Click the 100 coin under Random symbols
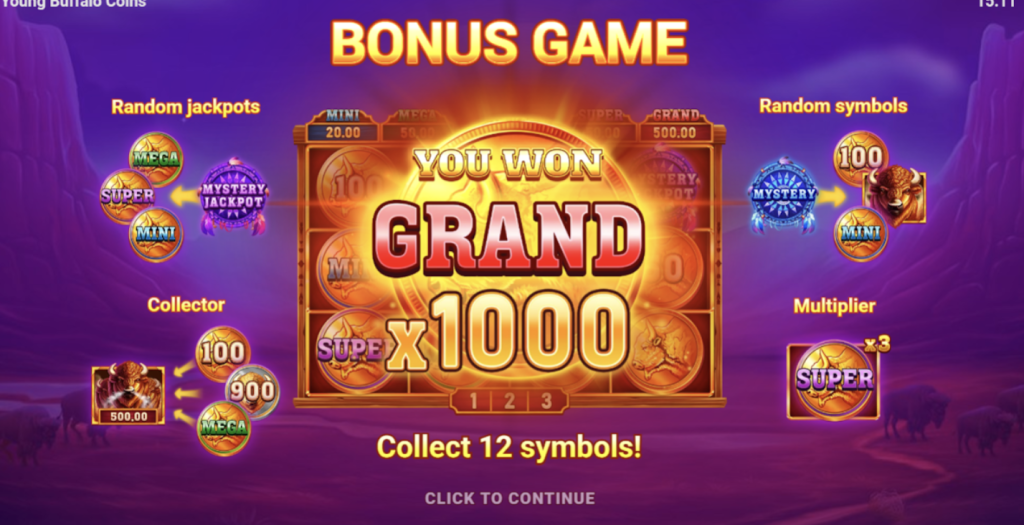This screenshot has width=1024, height=525. tap(860, 158)
